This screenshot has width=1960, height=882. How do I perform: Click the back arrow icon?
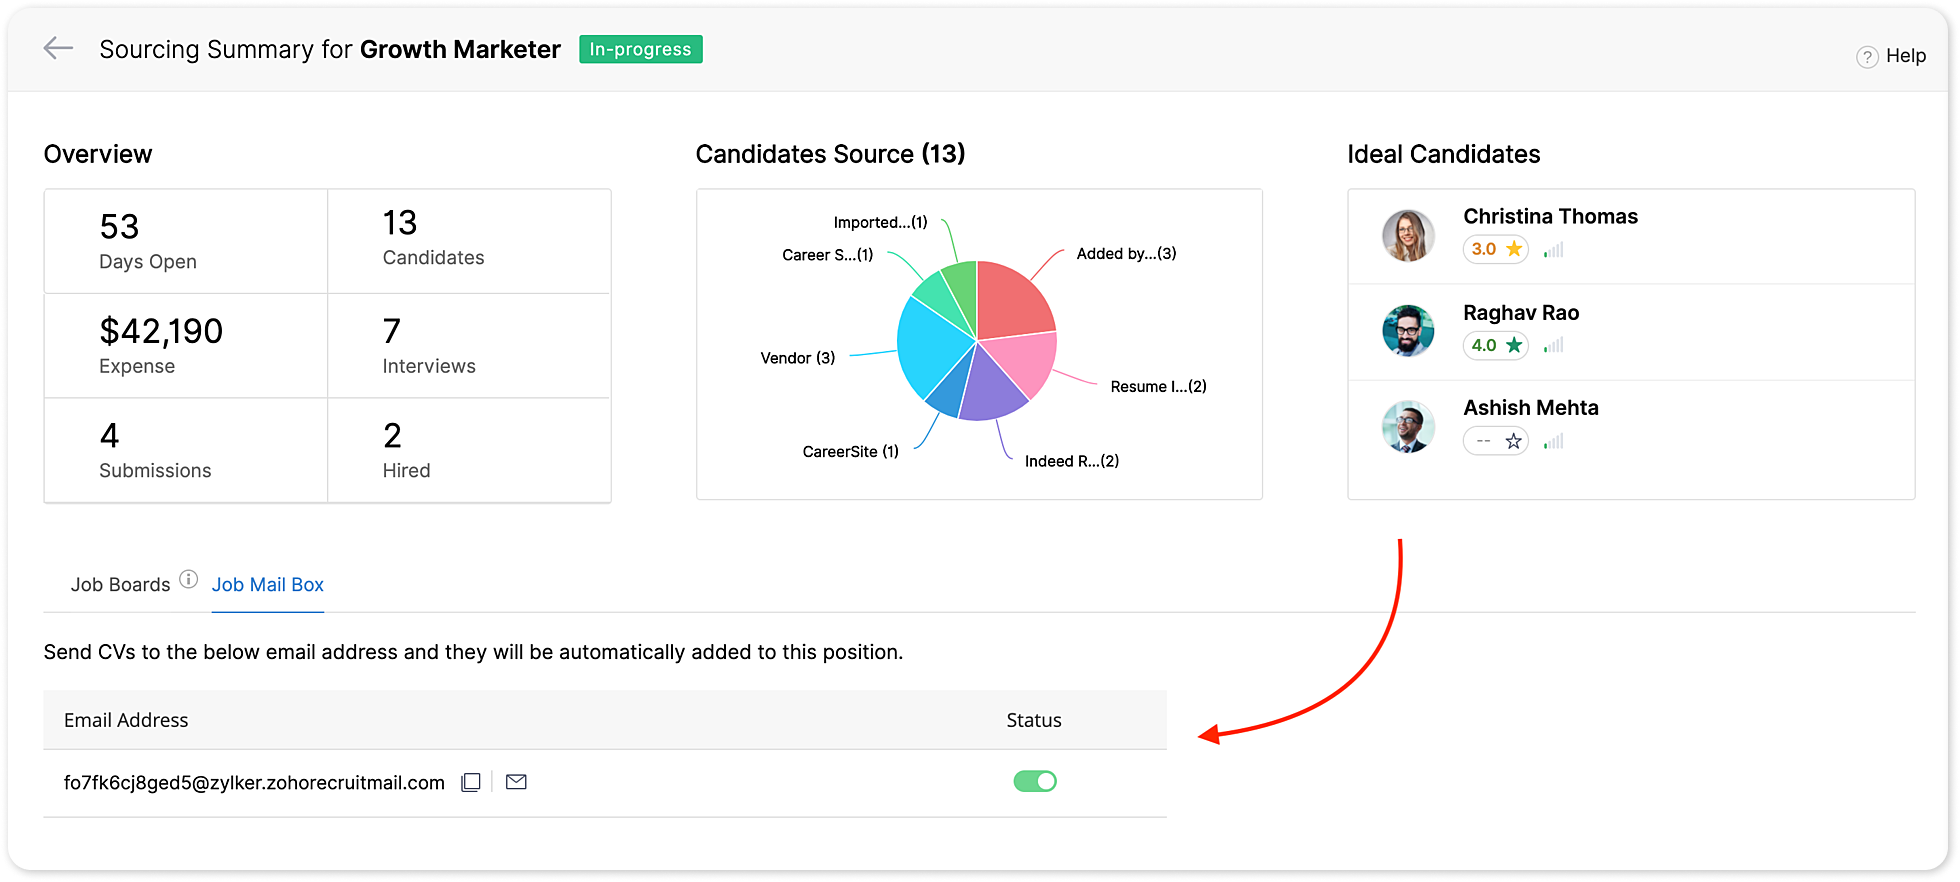pos(58,48)
